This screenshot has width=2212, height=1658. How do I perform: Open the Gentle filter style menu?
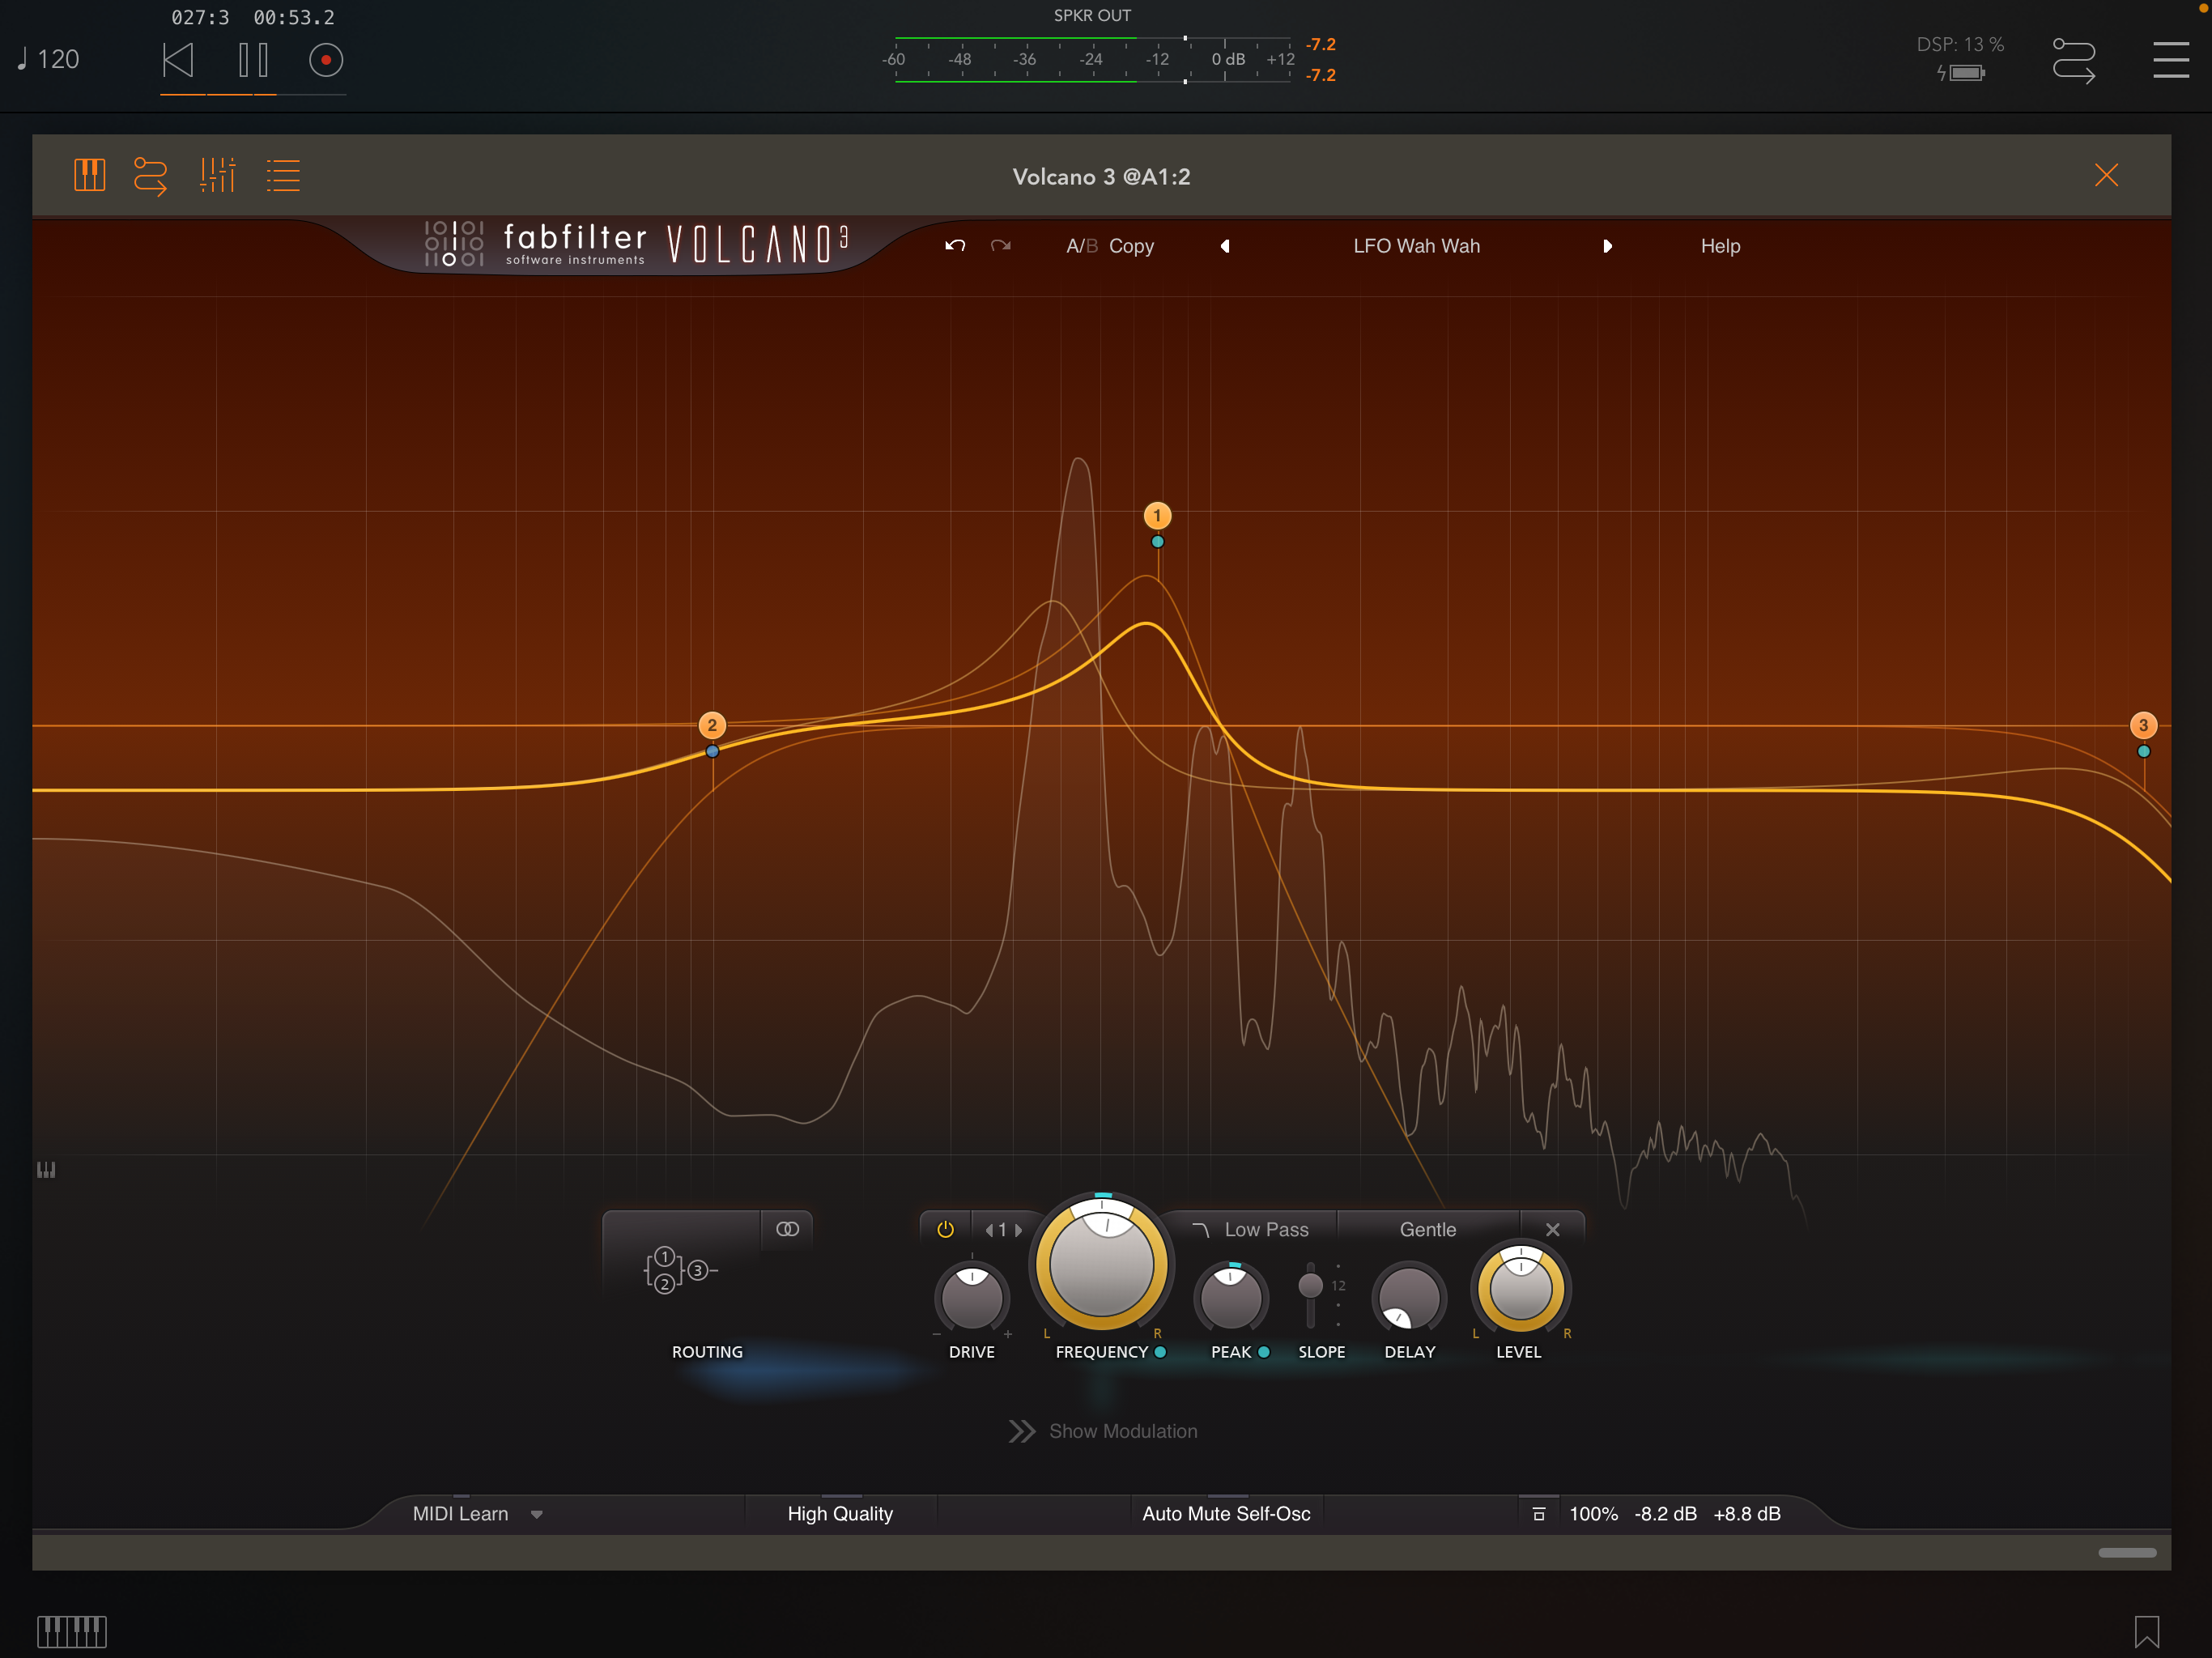coord(1427,1230)
